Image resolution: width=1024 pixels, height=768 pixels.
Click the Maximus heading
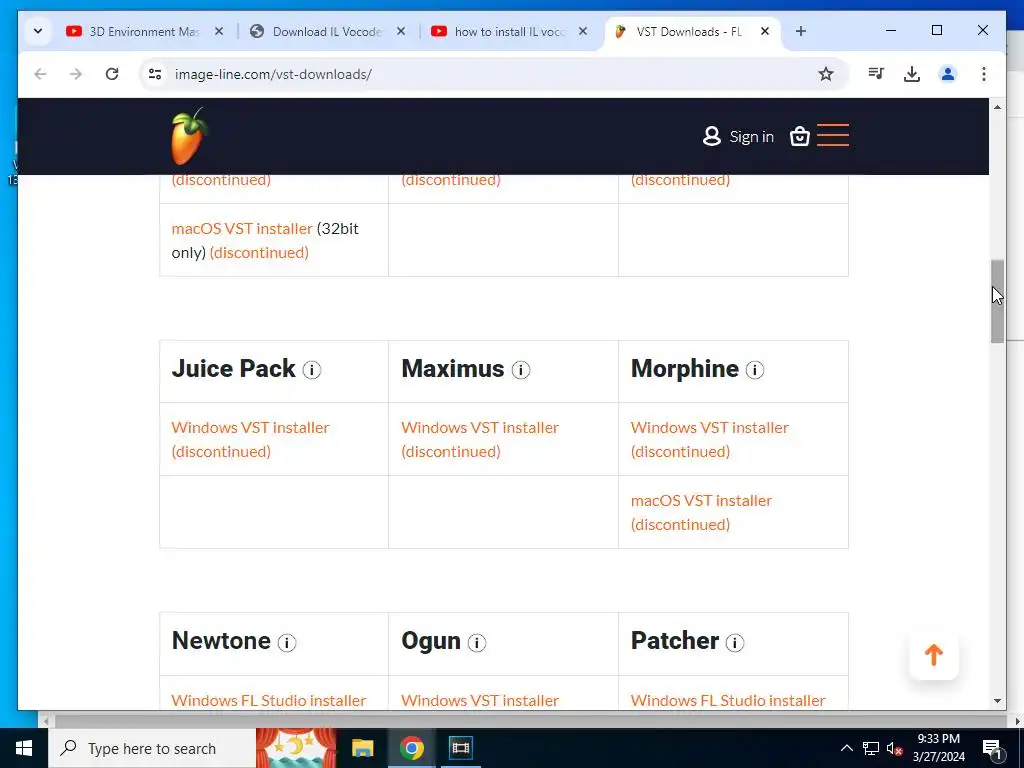(x=453, y=368)
